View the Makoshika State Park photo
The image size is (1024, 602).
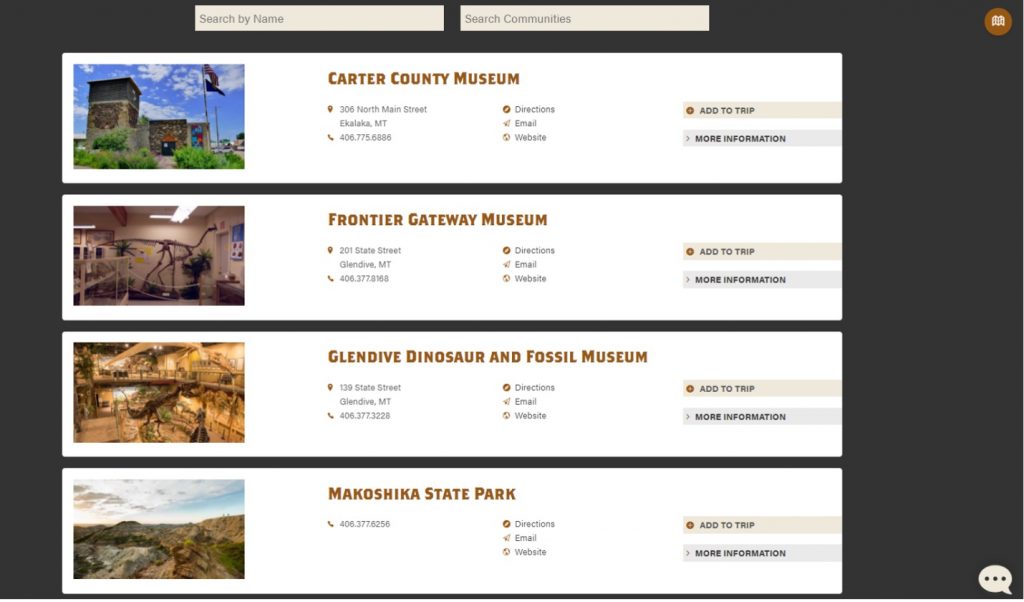click(159, 530)
